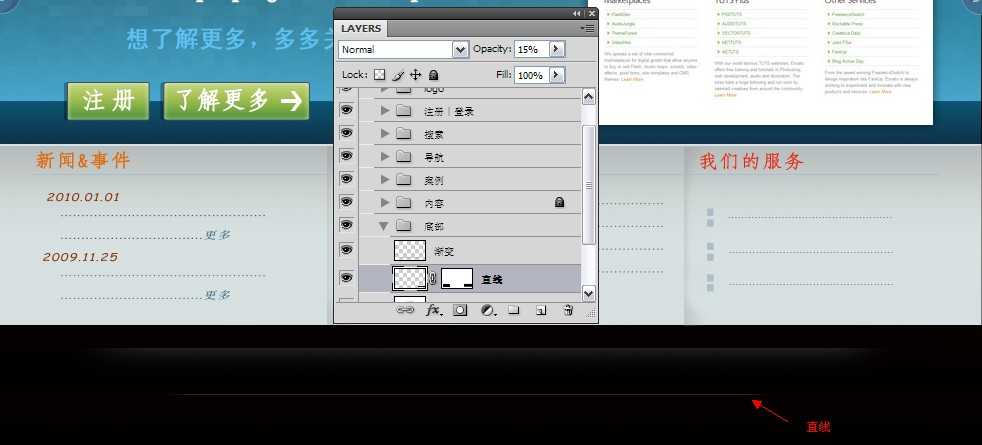The height and width of the screenshot is (445, 982).
Task: Click the layers list scrollbar thumb
Action: point(589,185)
